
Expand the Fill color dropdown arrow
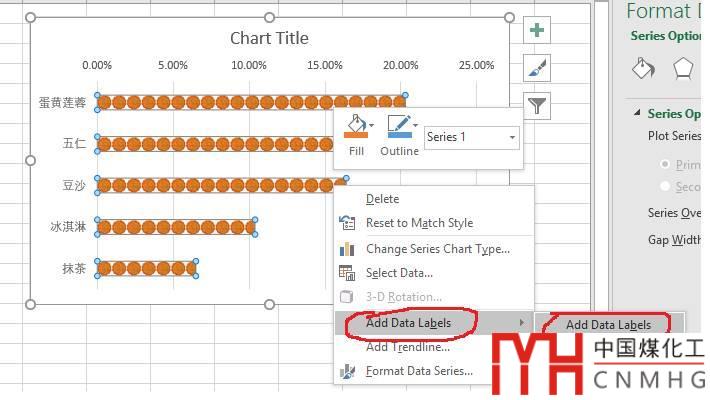[372, 126]
